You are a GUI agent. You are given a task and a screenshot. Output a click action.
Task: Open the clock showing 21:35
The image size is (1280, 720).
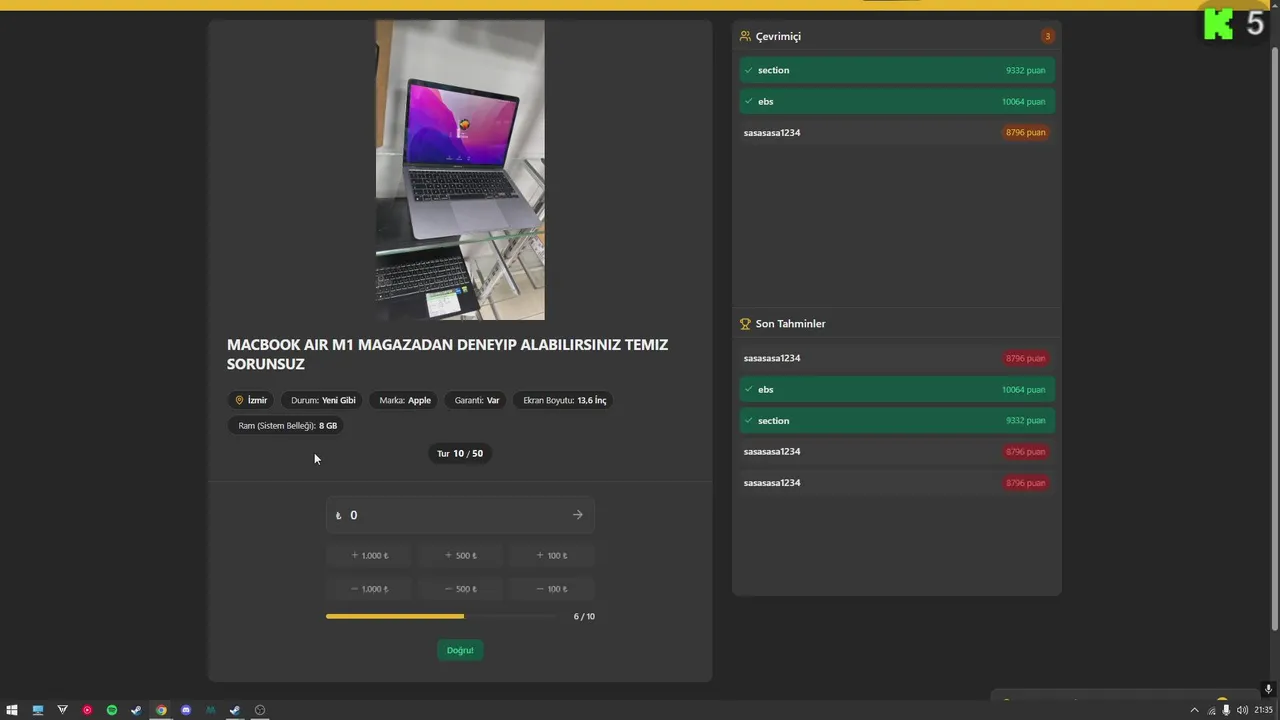(x=1264, y=710)
